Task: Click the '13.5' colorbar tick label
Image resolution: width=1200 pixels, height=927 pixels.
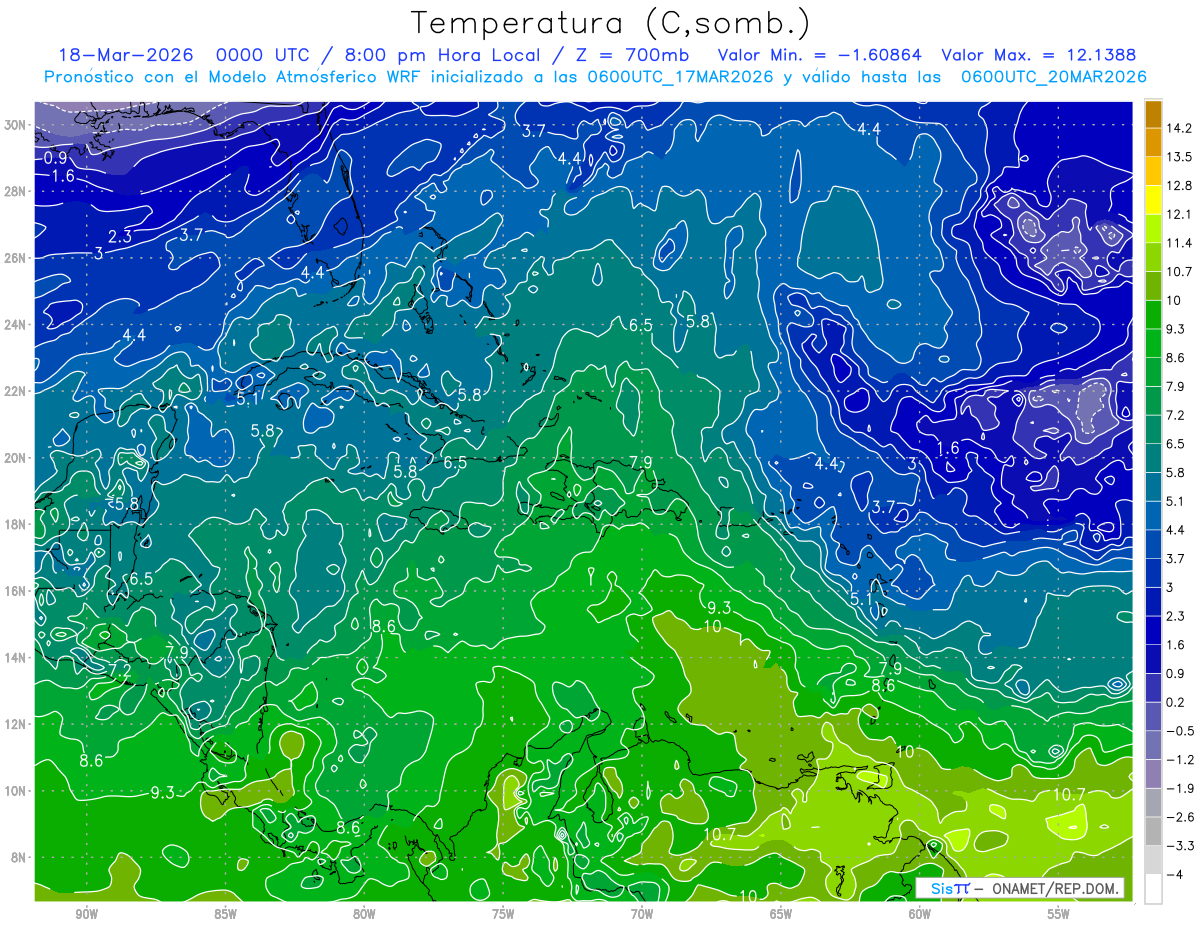Action: 1179,157
